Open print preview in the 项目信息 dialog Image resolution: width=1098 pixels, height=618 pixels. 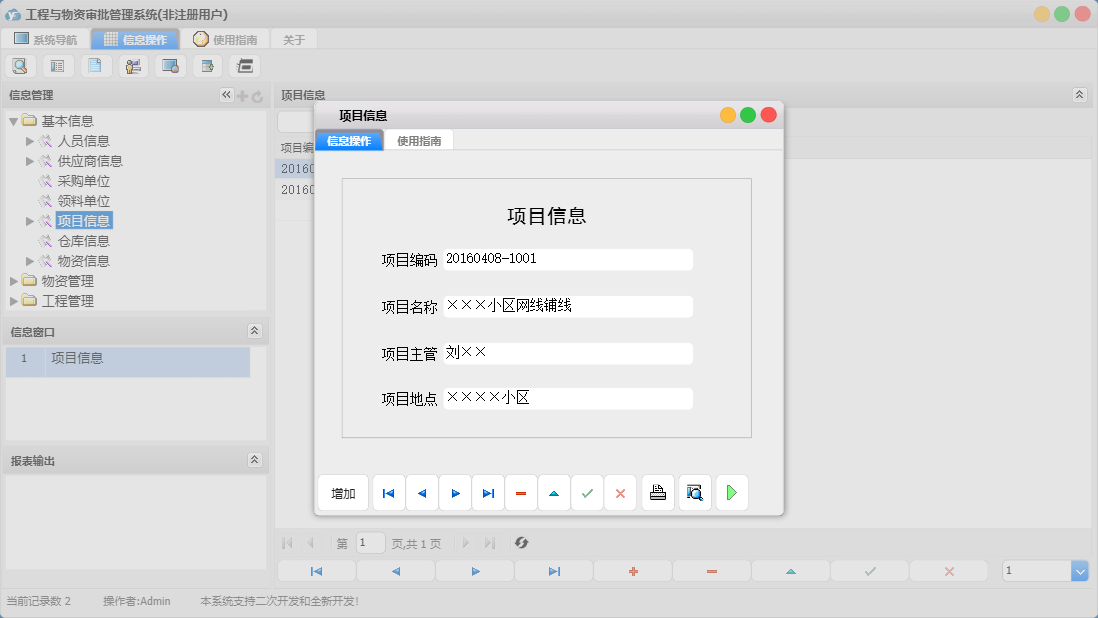[x=694, y=492]
